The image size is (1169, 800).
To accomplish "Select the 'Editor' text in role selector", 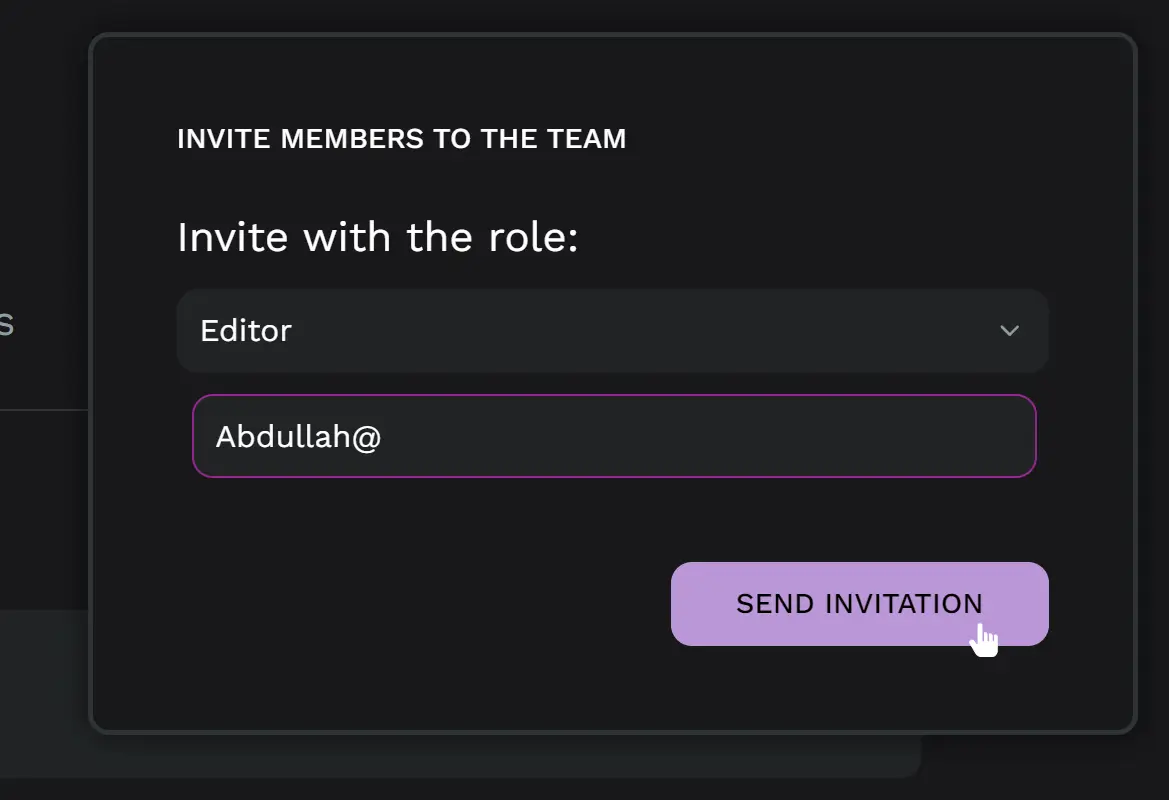I will pos(246,331).
